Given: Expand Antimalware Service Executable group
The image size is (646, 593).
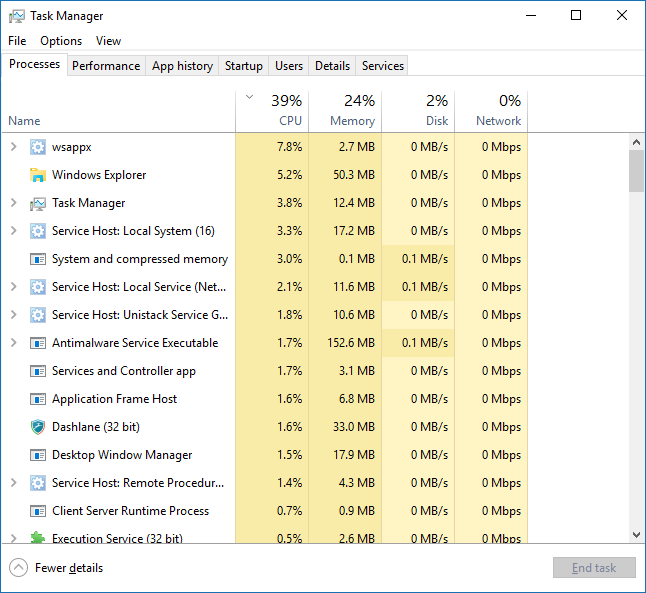Looking at the screenshot, I should (14, 343).
